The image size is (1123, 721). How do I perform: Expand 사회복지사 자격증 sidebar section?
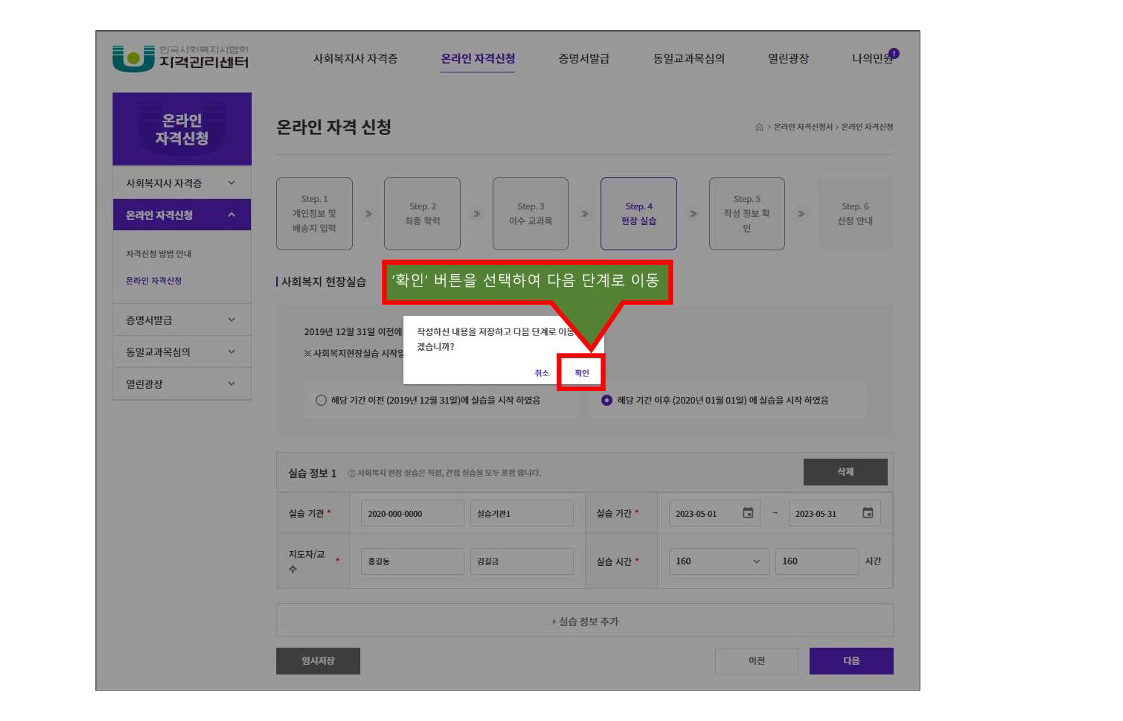click(x=182, y=183)
